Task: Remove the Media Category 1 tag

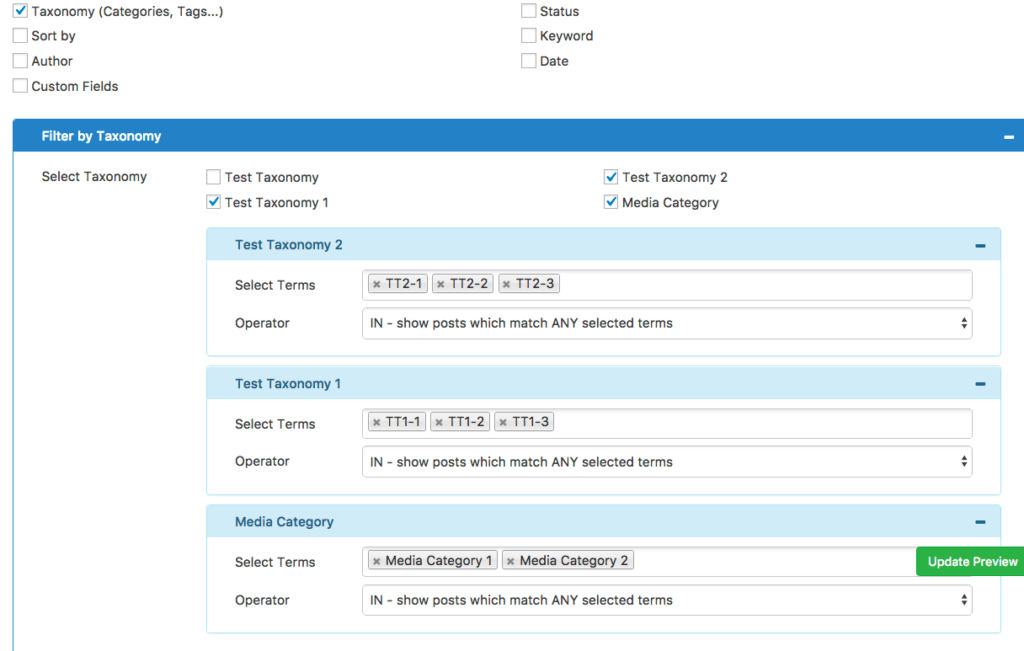Action: click(x=377, y=561)
